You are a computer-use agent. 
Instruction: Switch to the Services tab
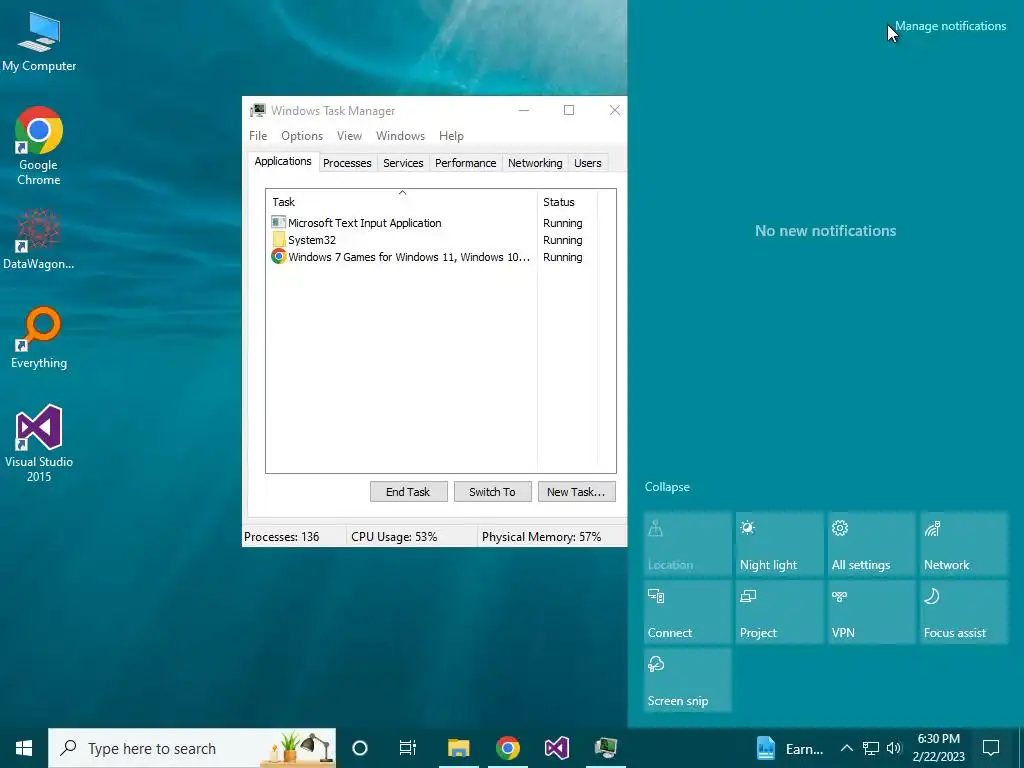(x=403, y=163)
